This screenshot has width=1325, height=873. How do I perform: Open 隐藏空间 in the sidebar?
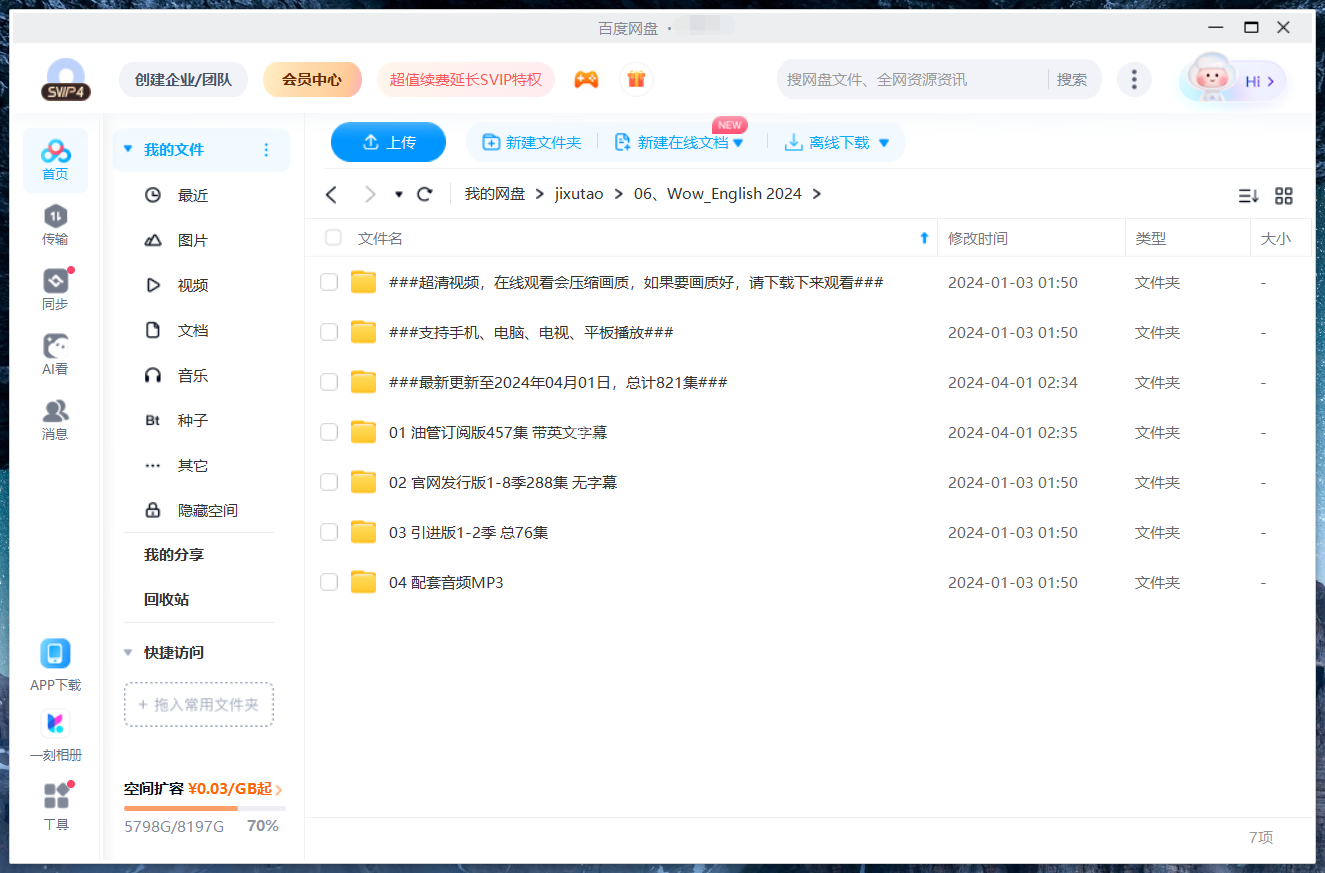point(207,510)
